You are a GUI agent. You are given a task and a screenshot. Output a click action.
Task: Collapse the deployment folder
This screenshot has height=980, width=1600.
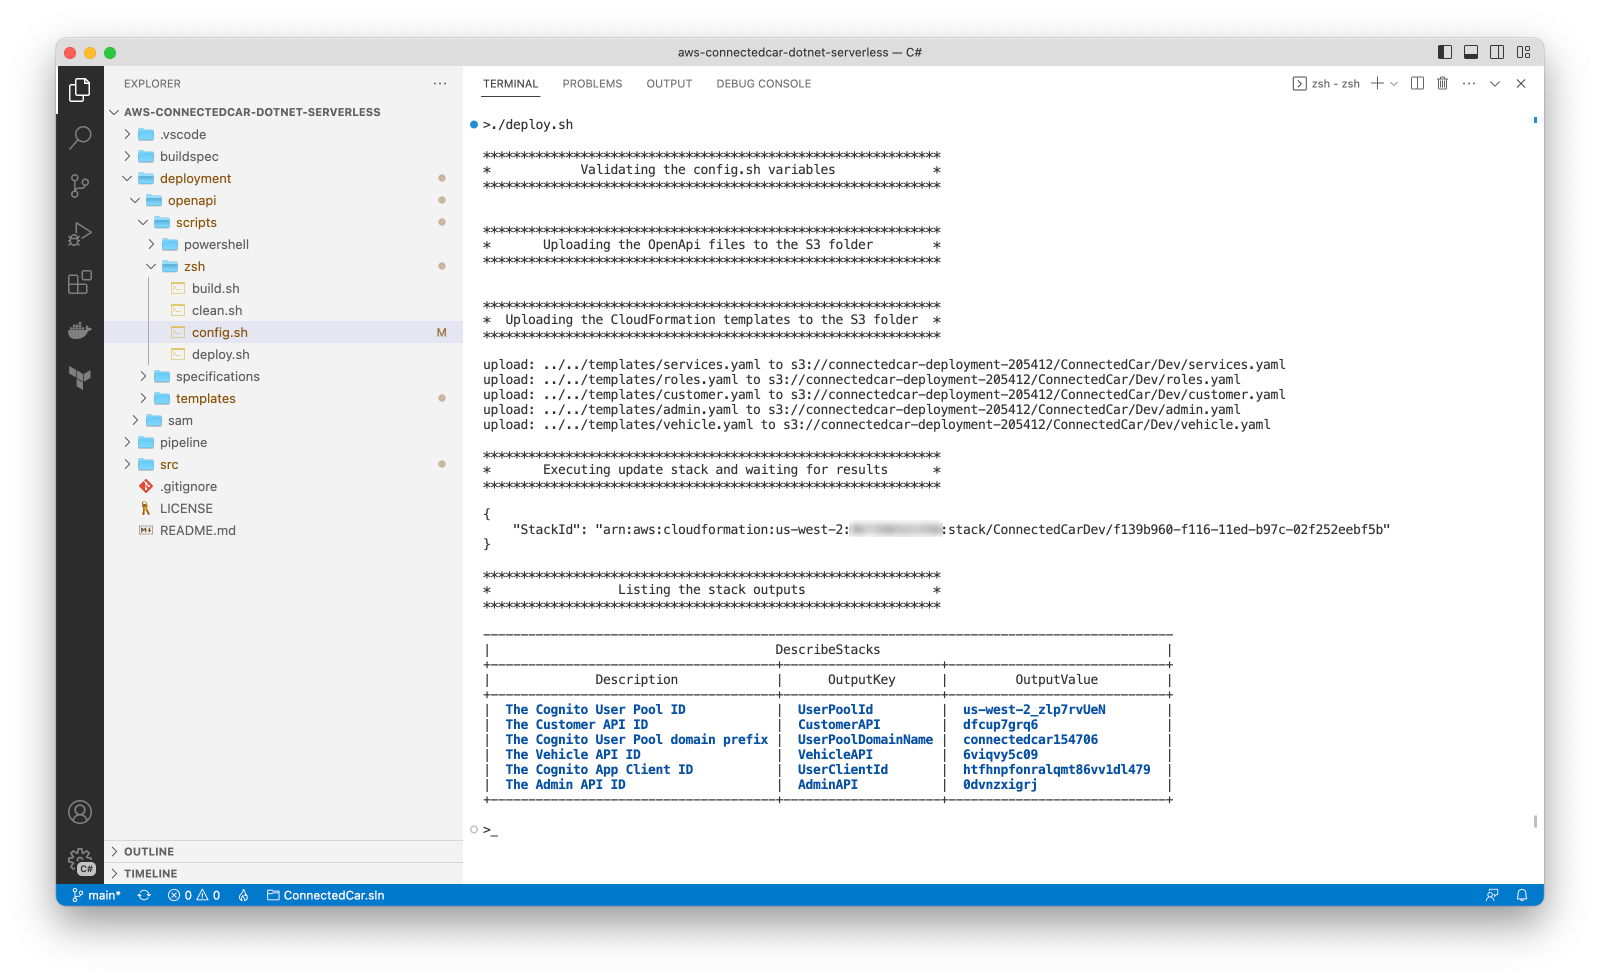click(x=283, y=178)
